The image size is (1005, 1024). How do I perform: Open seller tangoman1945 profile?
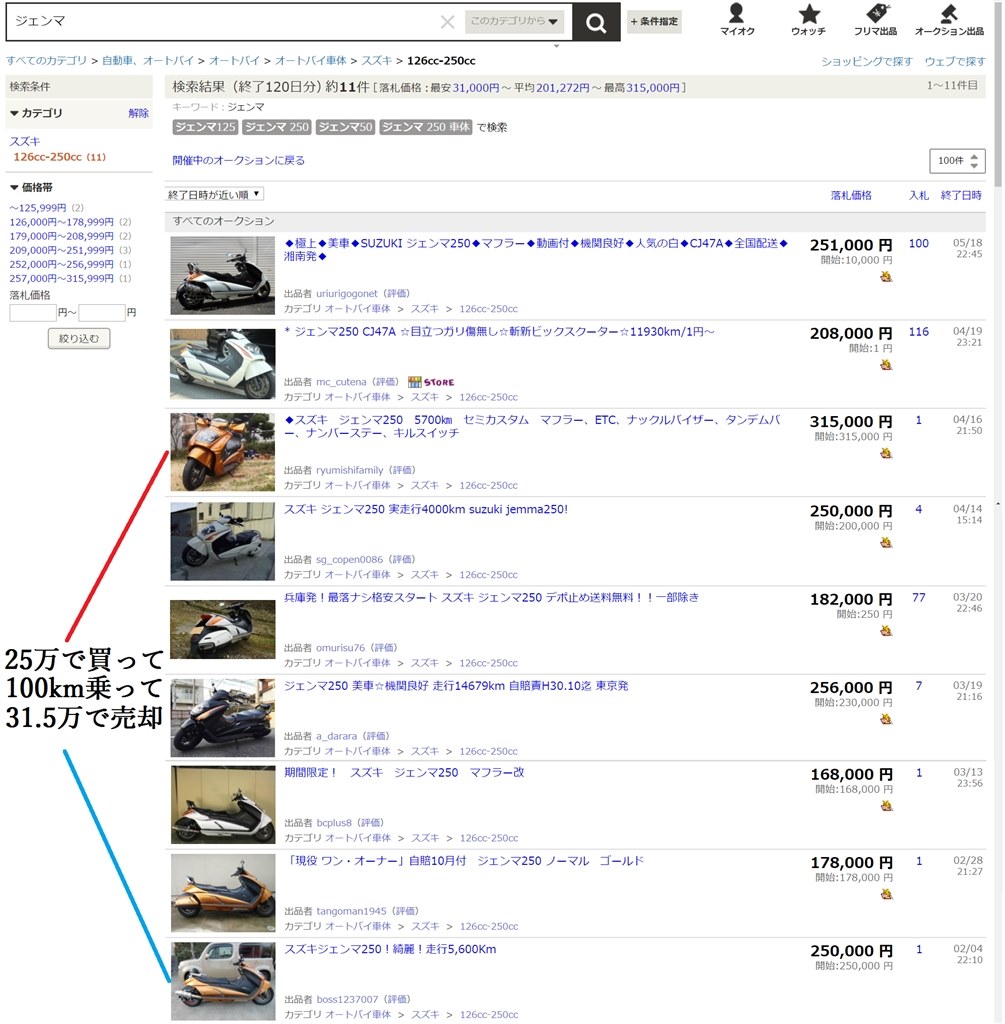[x=351, y=911]
